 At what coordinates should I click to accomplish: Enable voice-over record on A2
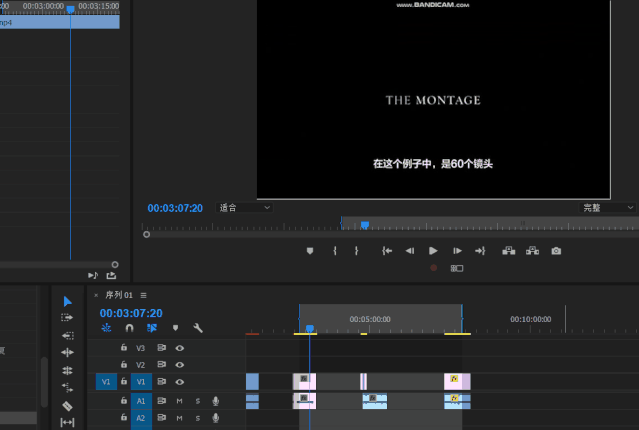(x=216, y=418)
